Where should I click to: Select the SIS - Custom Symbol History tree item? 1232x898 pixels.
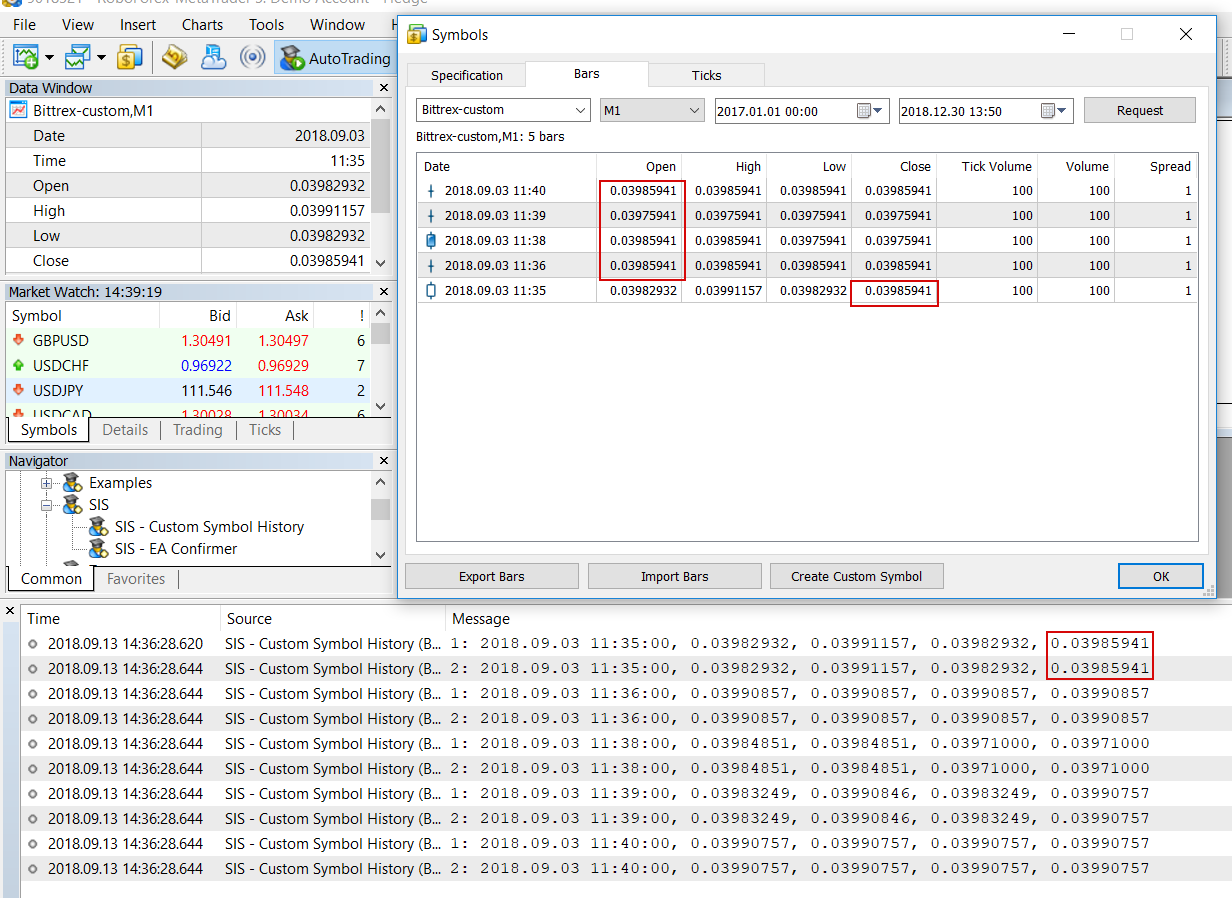pyautogui.click(x=209, y=527)
